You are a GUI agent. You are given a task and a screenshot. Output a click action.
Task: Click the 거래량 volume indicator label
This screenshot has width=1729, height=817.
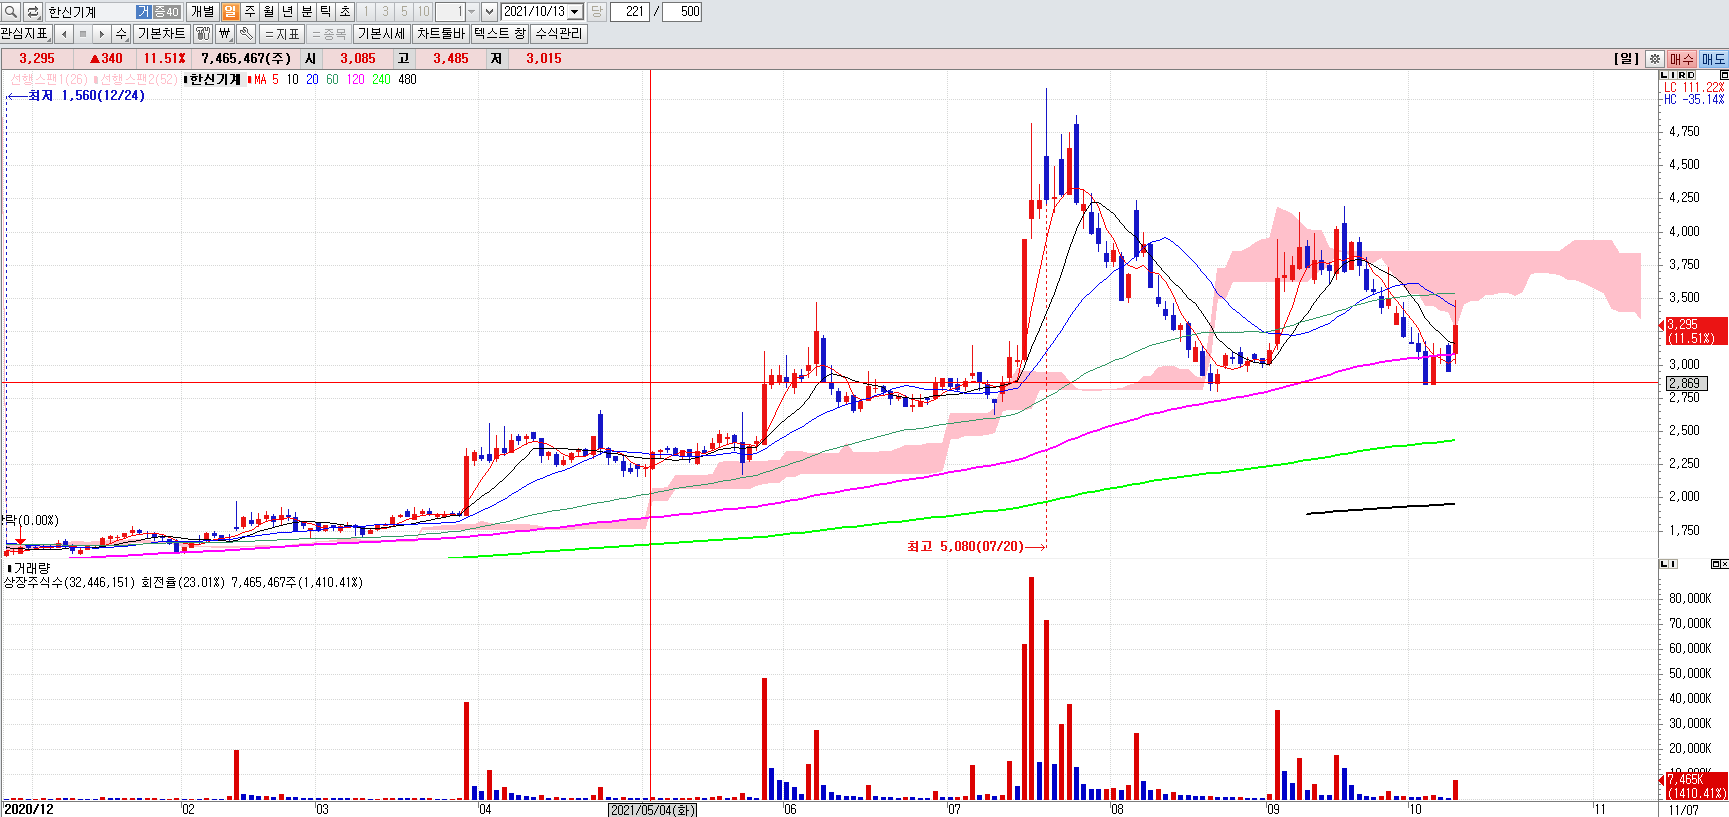[31, 568]
